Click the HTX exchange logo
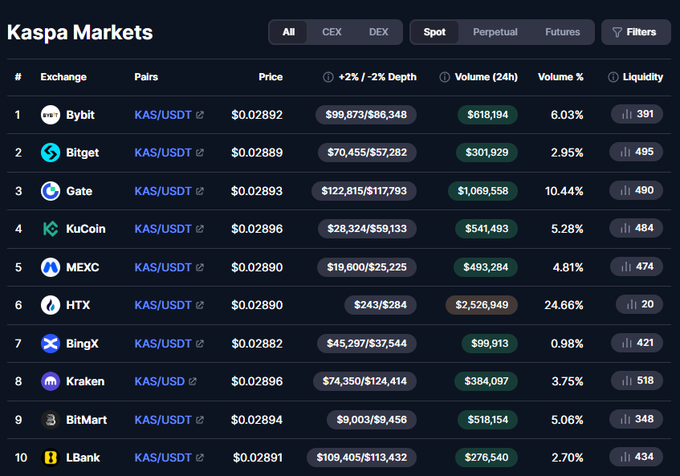The height and width of the screenshot is (476, 680). [50, 305]
